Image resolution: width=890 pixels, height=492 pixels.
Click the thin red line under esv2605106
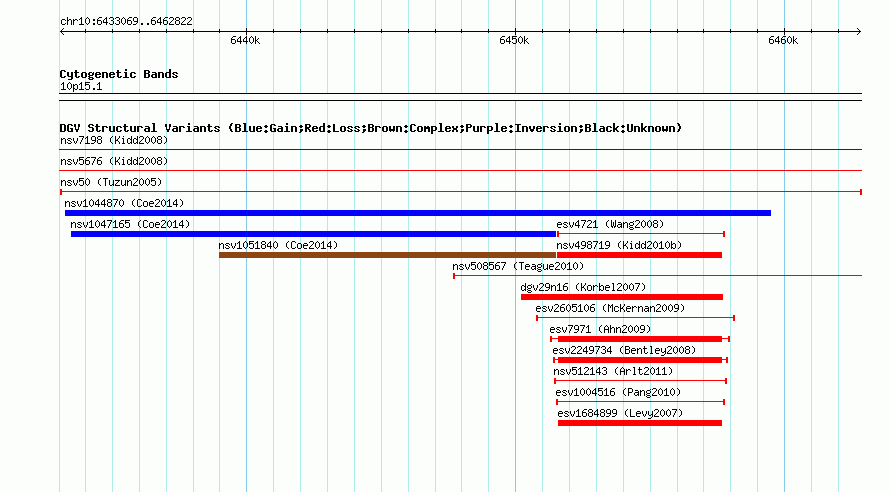[636, 318]
